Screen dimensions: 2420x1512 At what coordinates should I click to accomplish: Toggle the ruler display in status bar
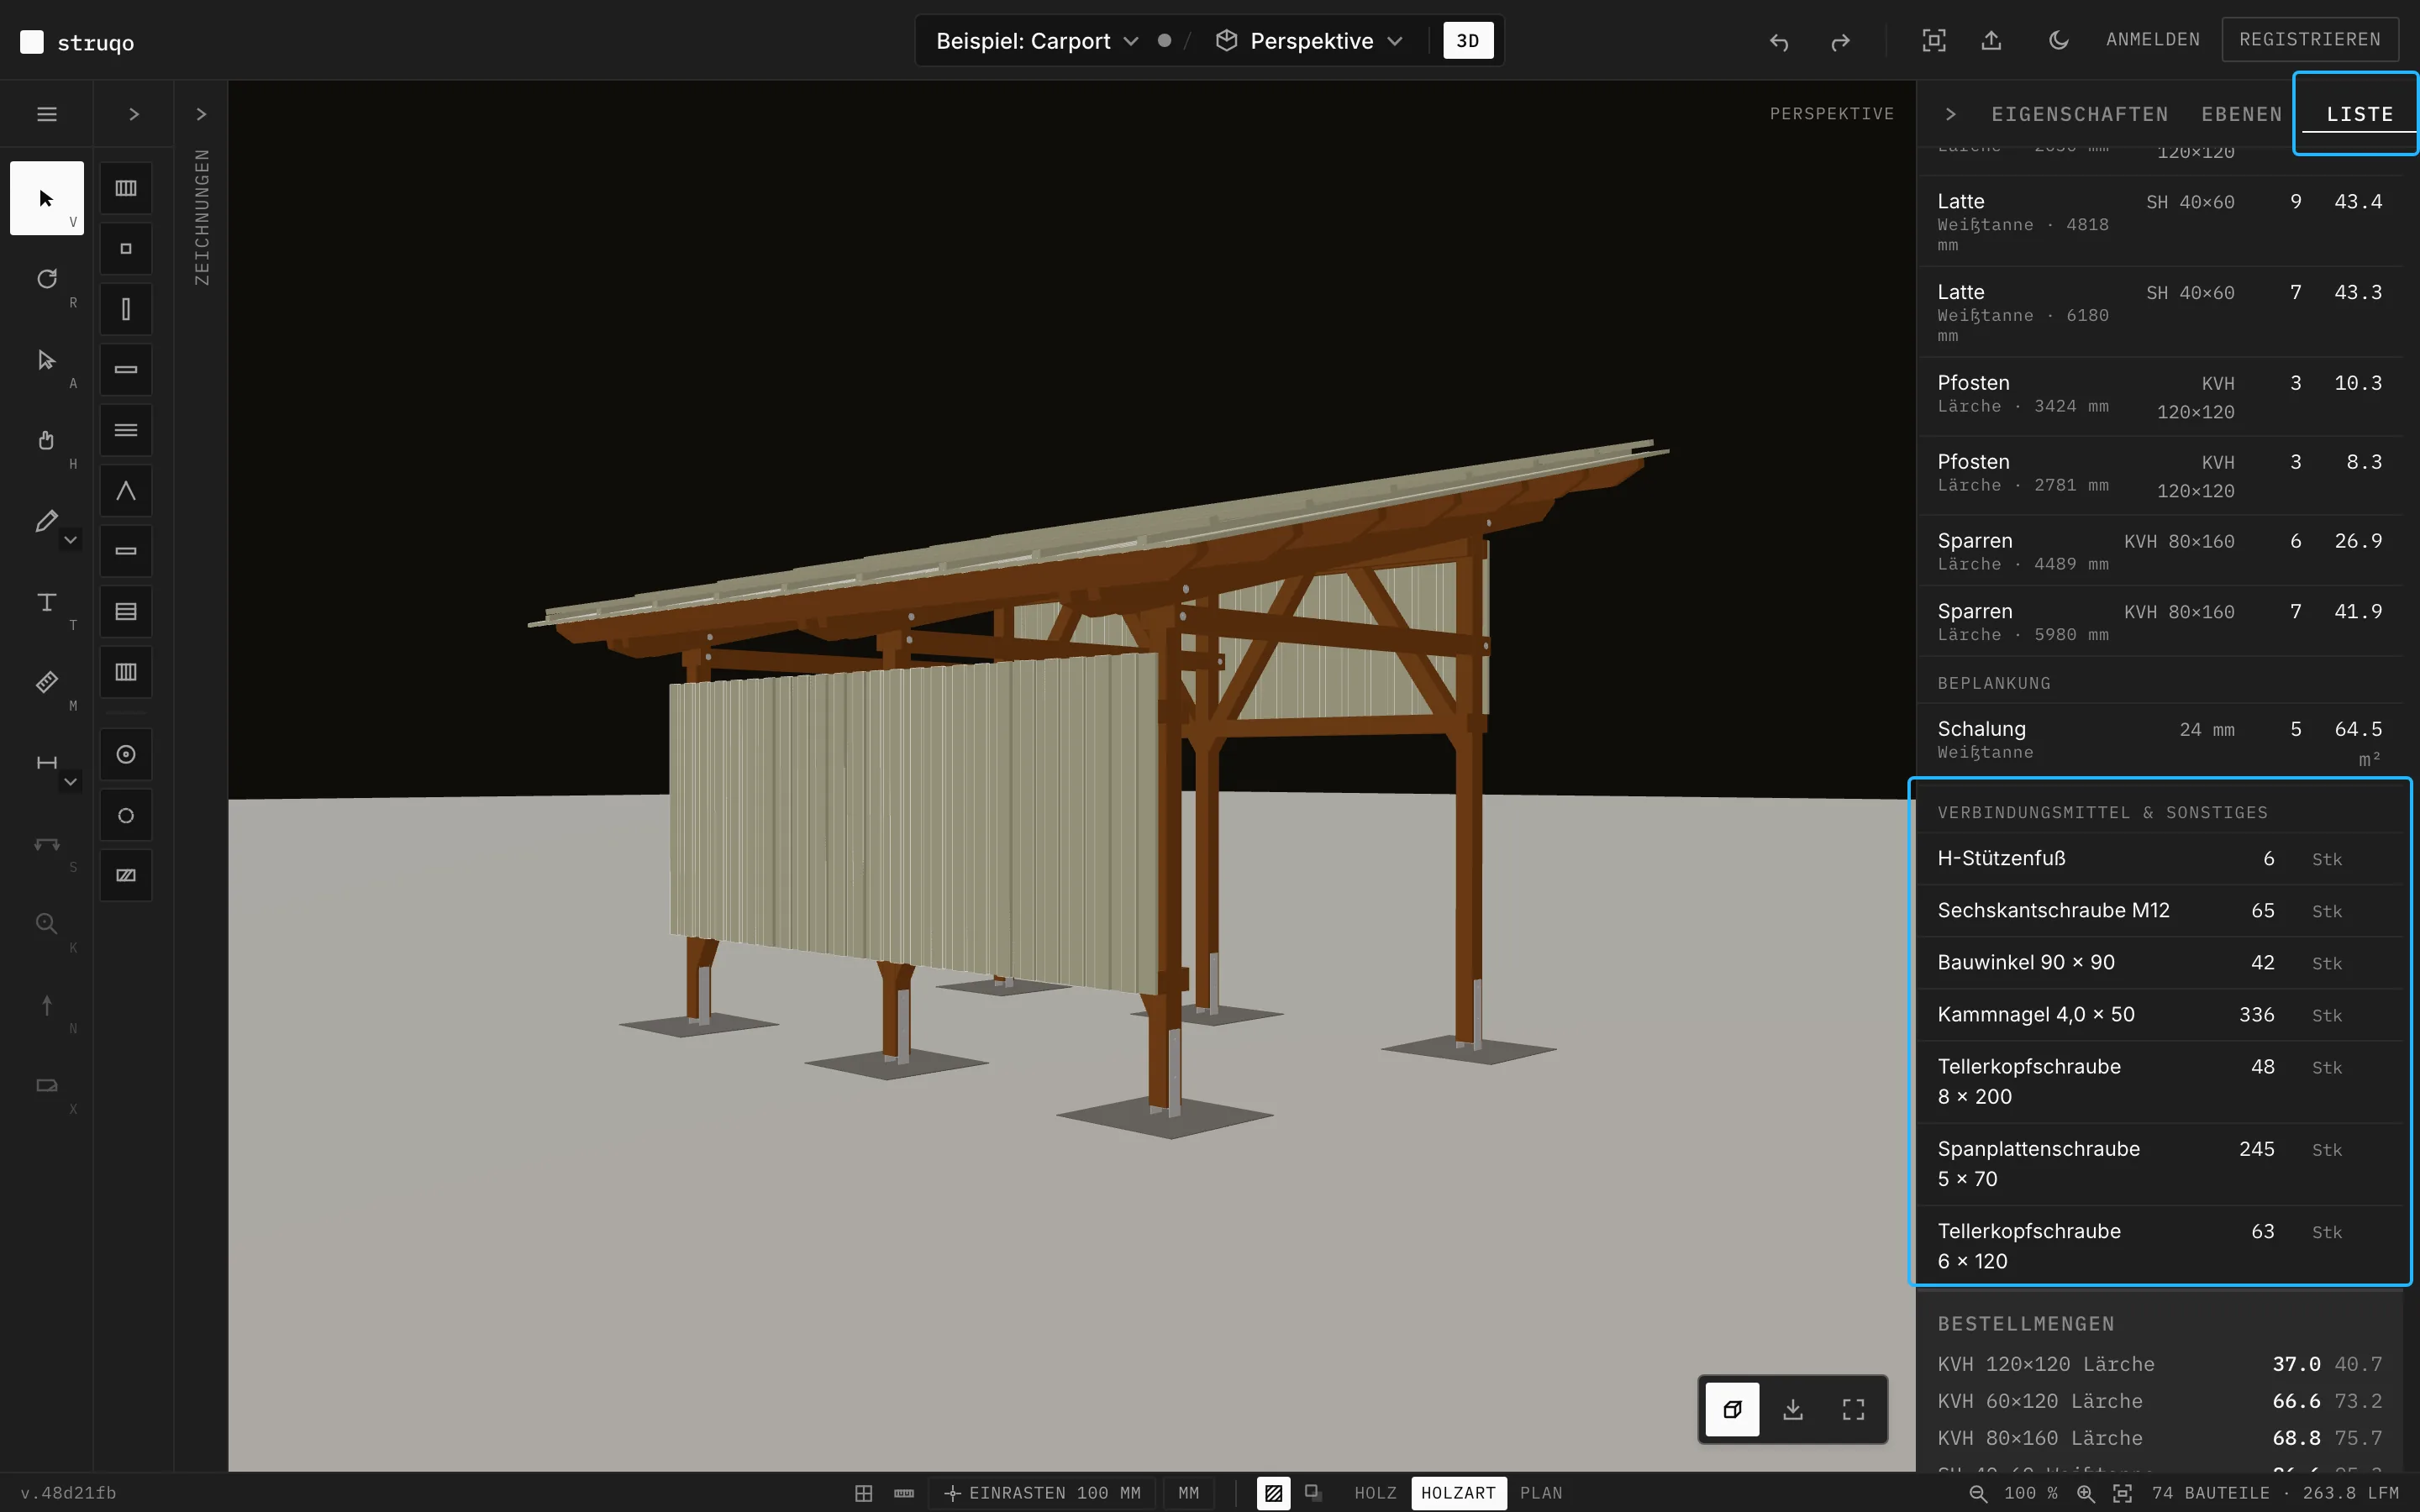904,1493
